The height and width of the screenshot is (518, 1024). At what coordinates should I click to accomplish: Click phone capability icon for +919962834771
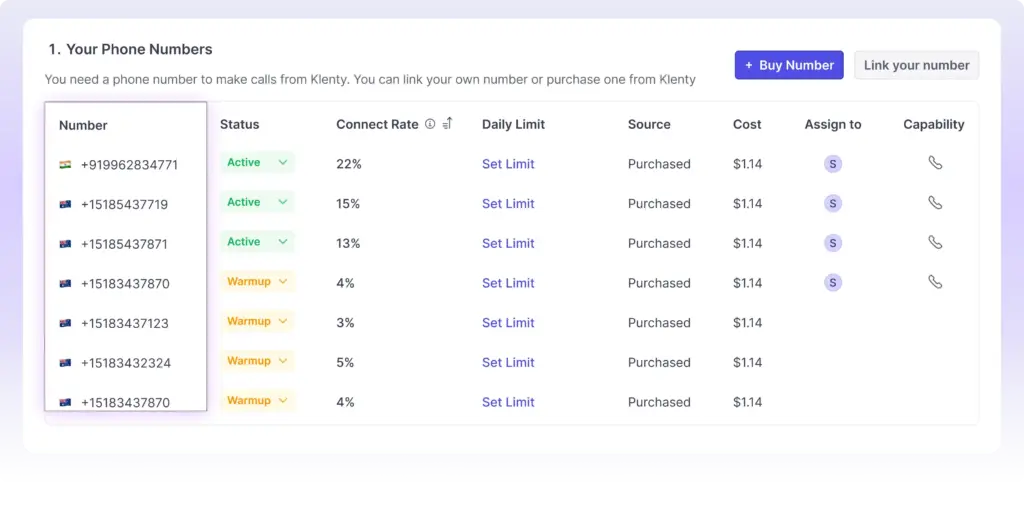click(935, 163)
